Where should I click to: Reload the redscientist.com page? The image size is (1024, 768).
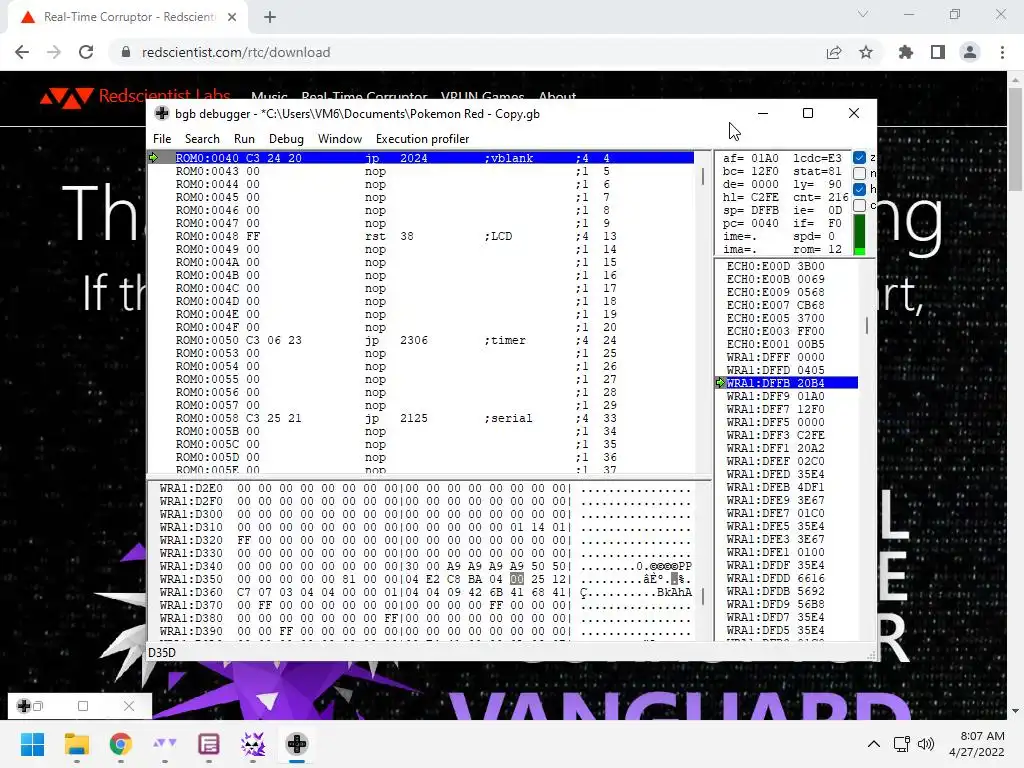point(86,52)
